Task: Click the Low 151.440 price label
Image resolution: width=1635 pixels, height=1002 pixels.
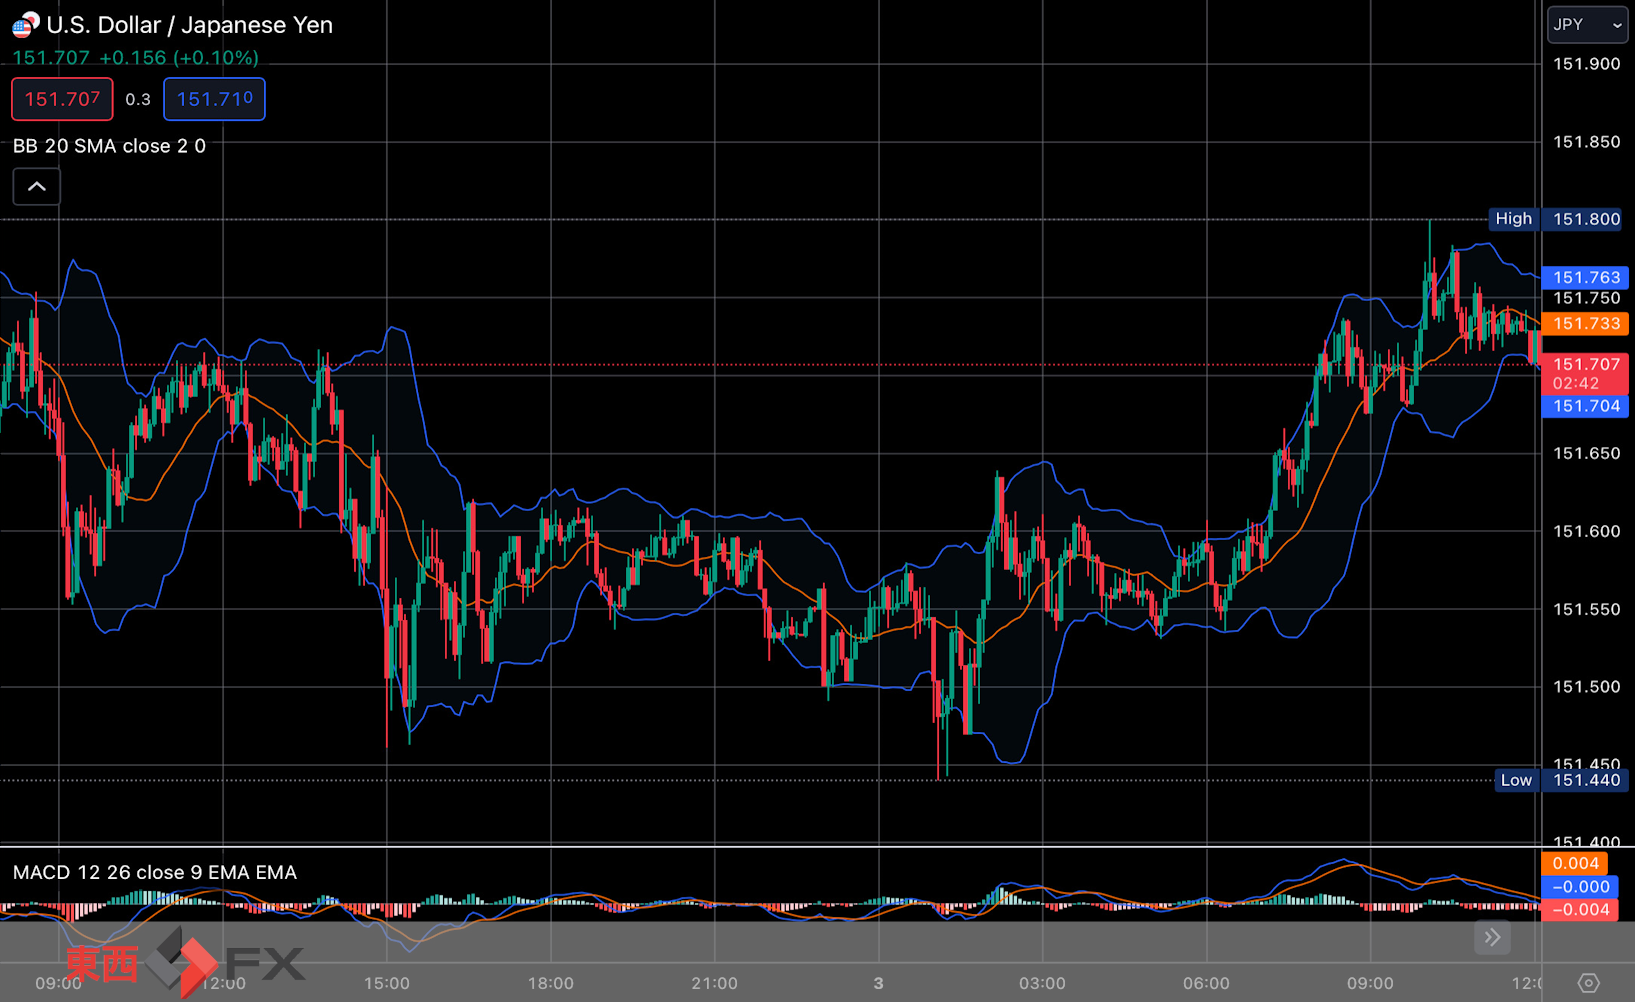Action: tap(1562, 780)
